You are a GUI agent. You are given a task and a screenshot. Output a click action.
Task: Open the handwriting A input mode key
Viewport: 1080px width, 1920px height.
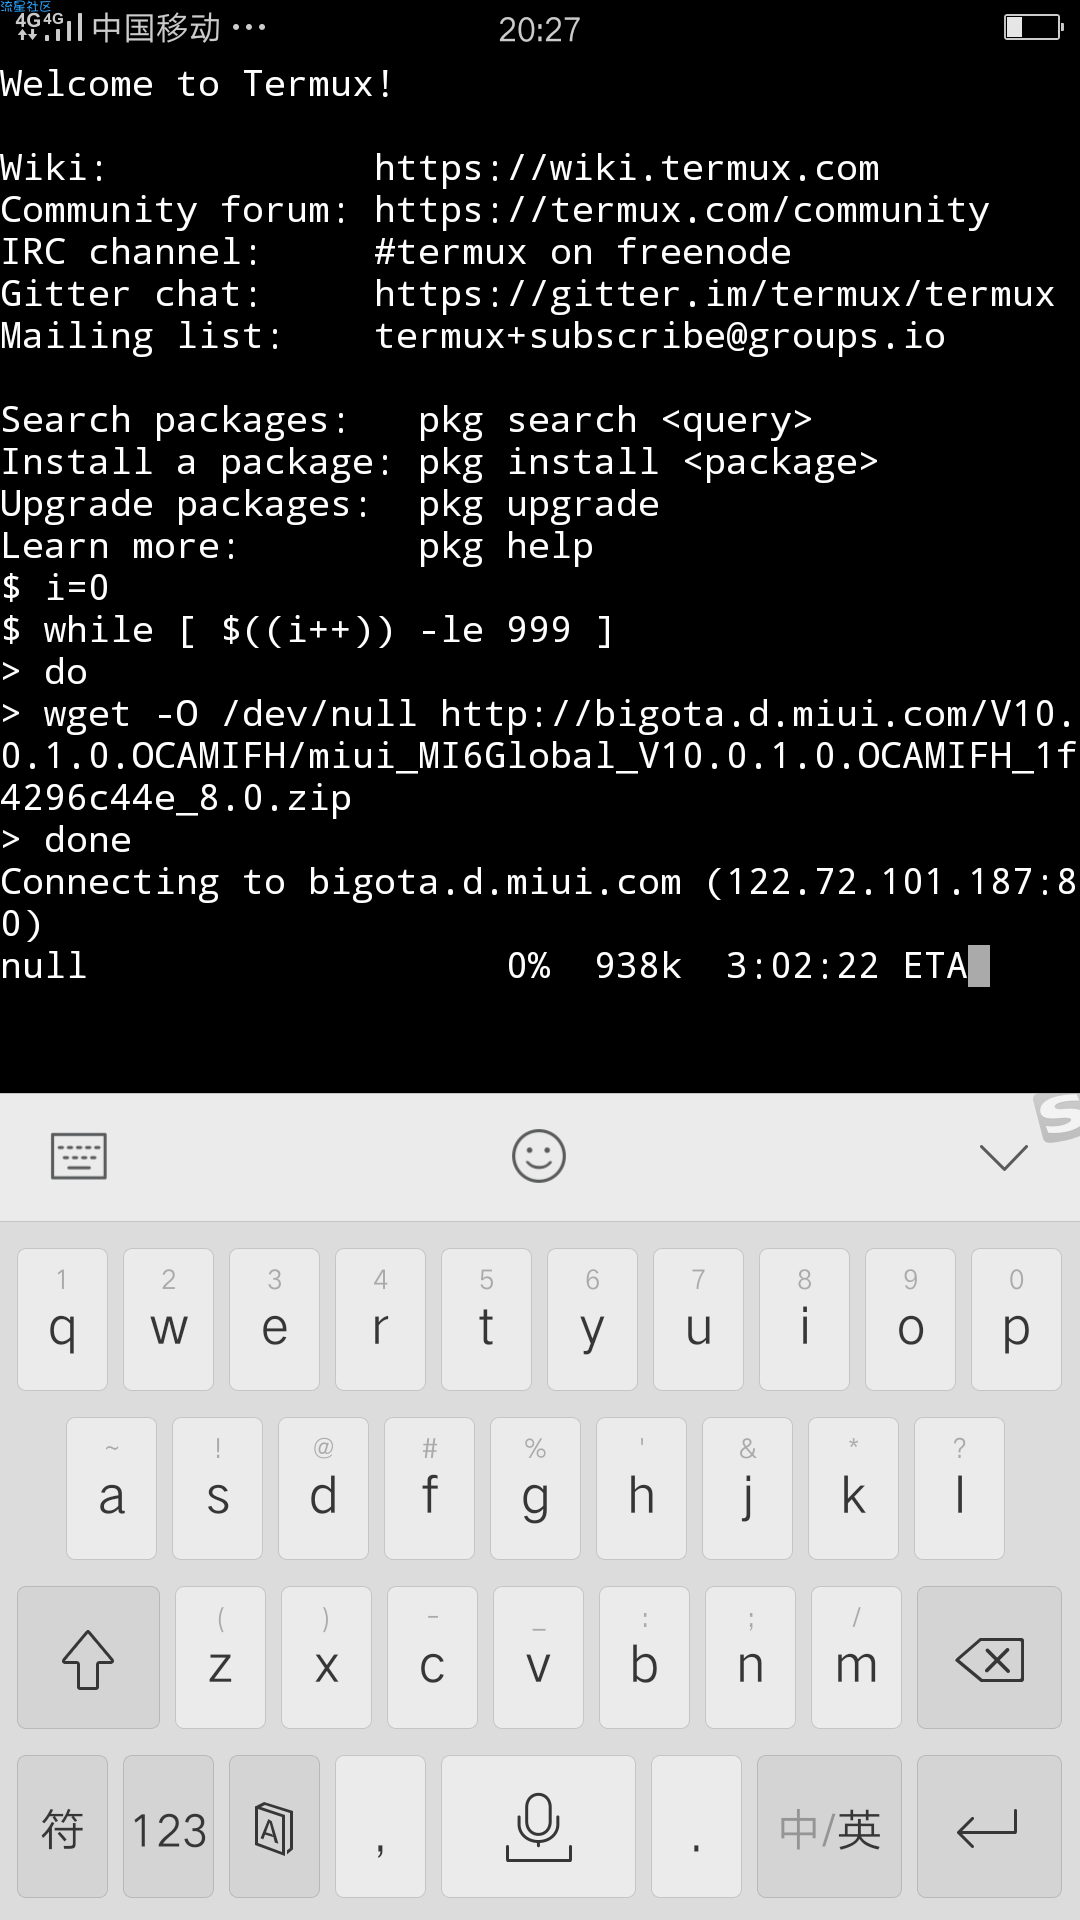274,1826
